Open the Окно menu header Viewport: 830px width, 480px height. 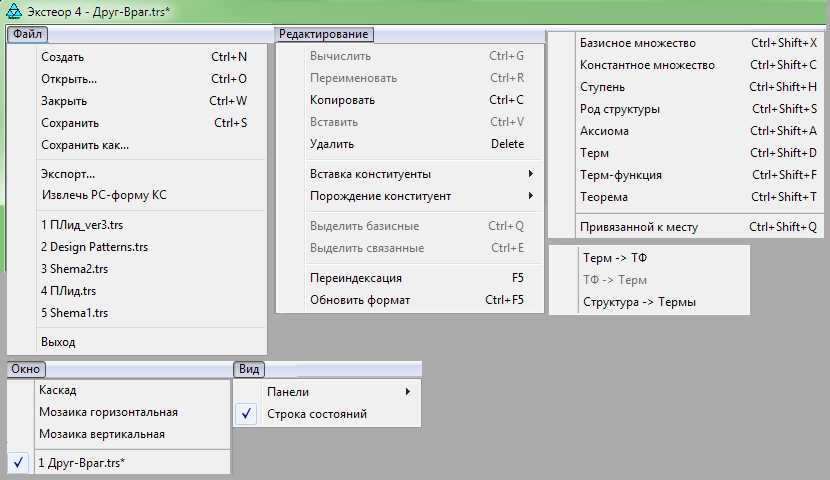coord(26,369)
